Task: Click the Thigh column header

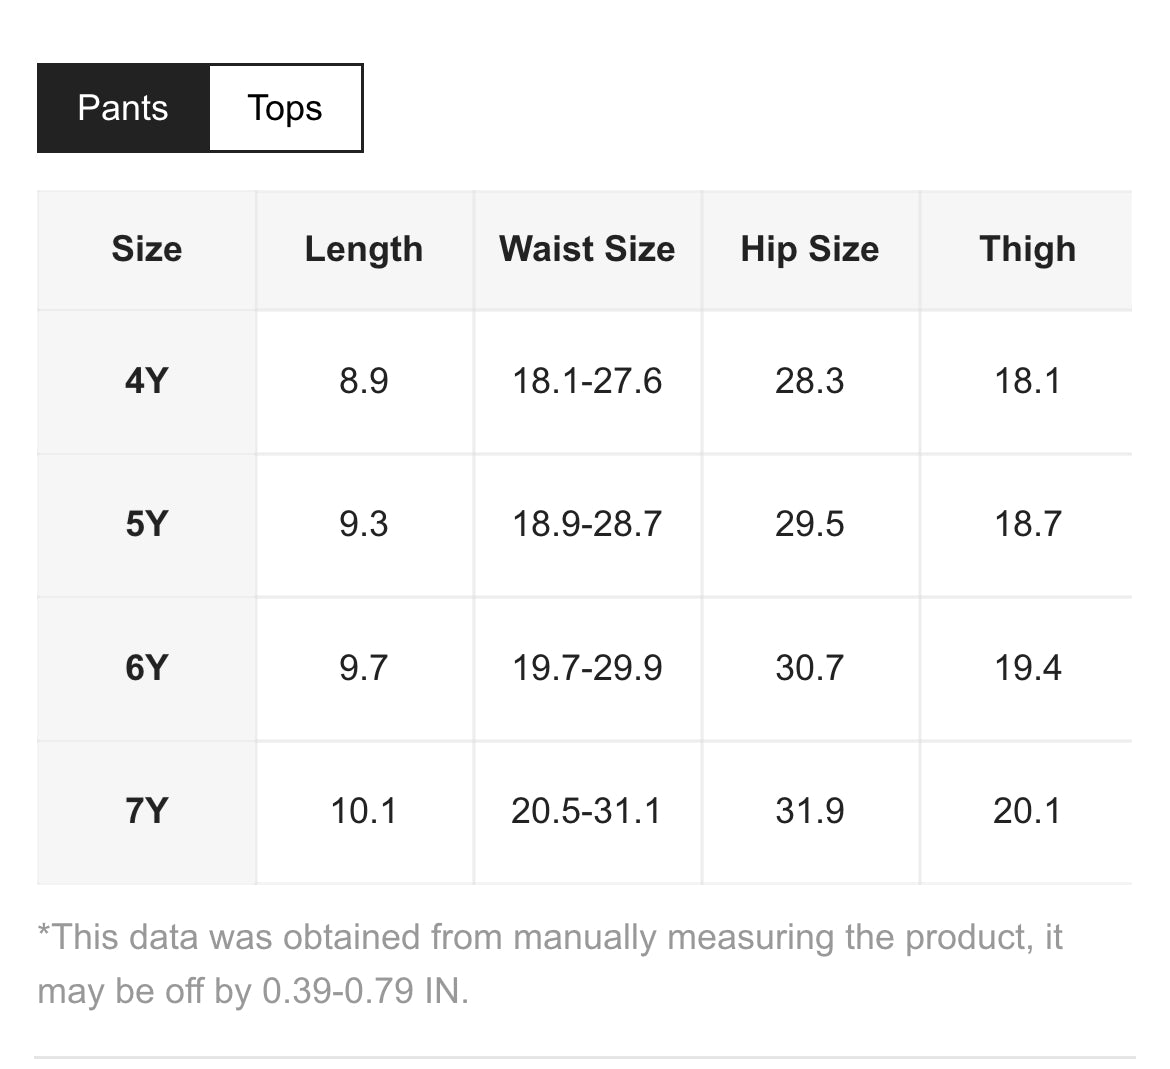Action: (x=1028, y=249)
